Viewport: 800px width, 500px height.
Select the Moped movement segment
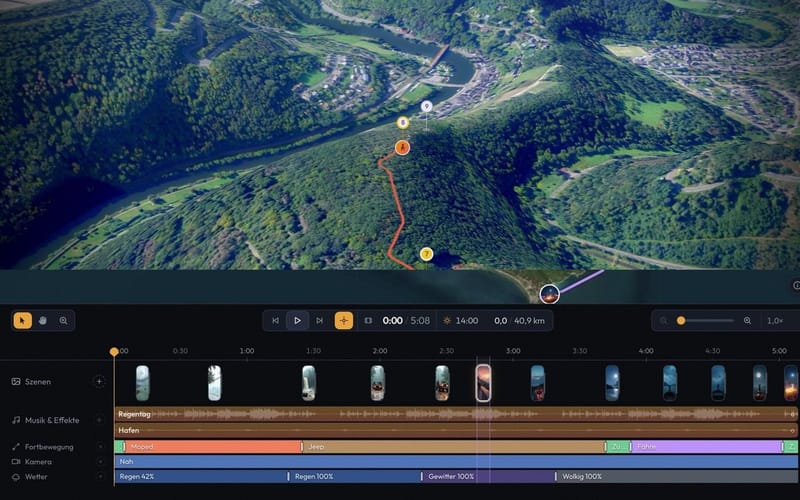point(213,446)
